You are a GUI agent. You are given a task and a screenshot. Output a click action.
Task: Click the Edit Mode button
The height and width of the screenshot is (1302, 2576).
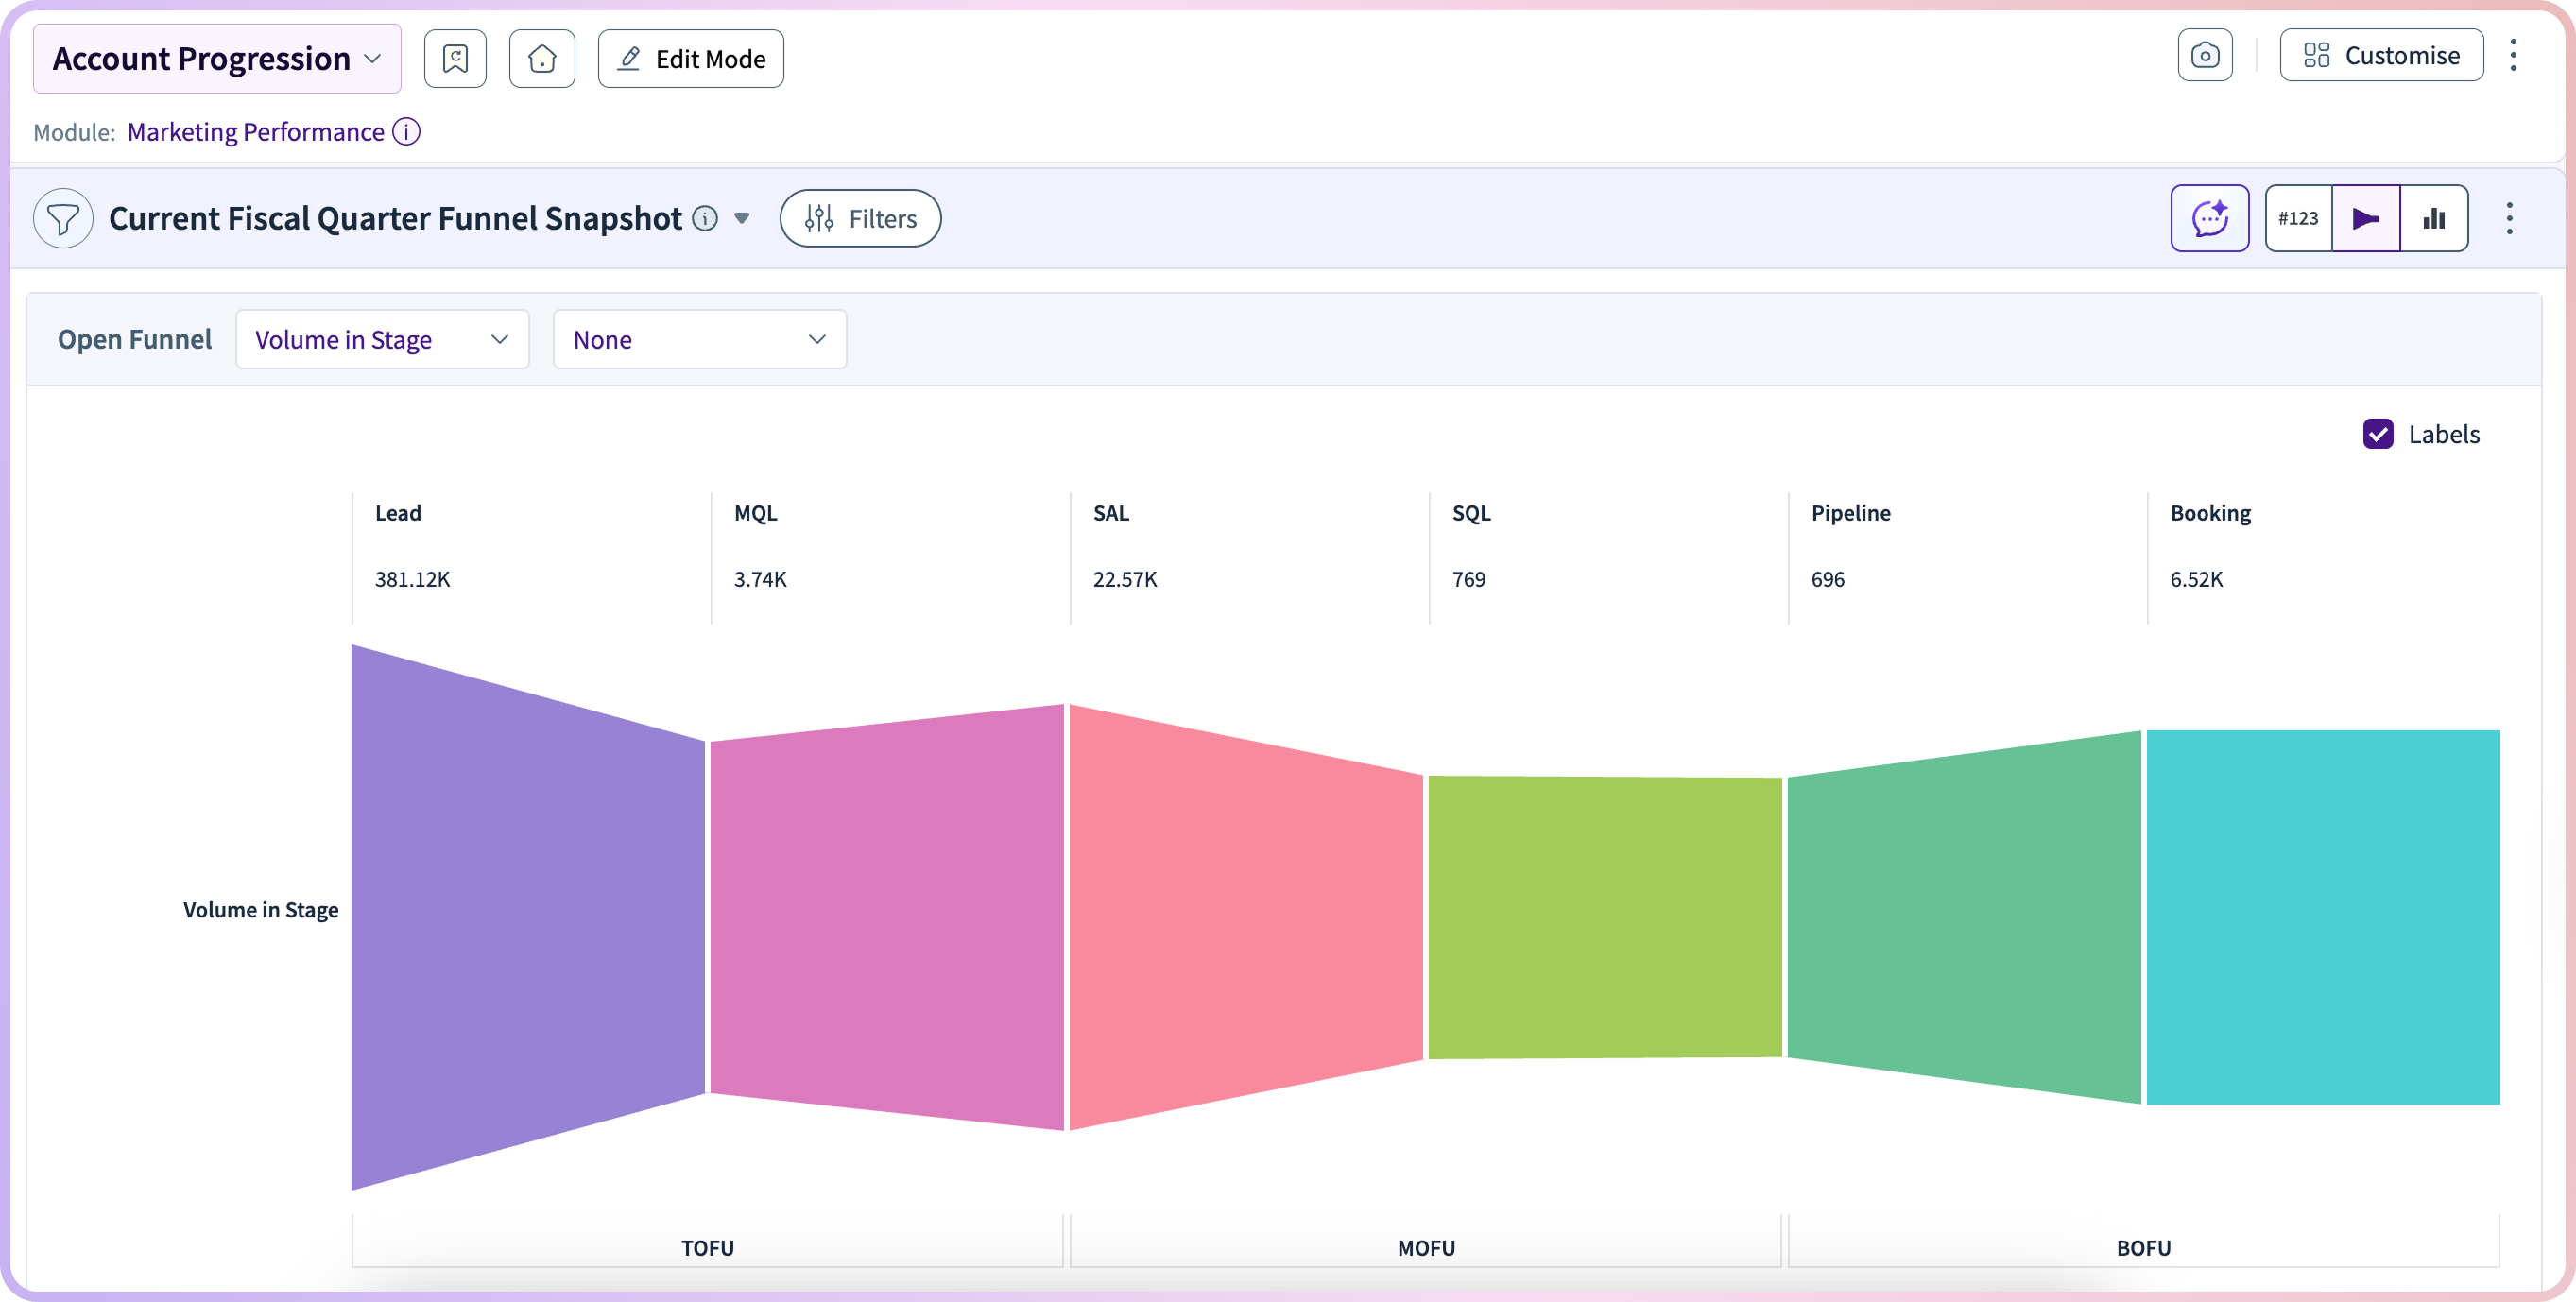coord(691,59)
